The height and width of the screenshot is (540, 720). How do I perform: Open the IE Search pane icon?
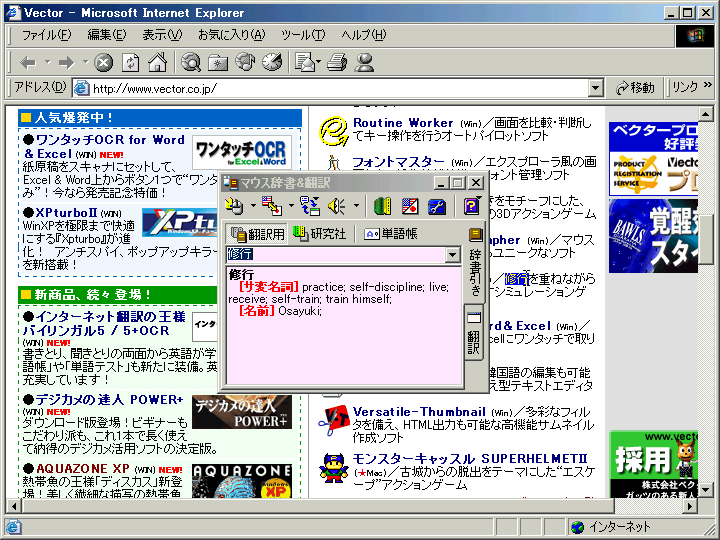click(x=191, y=62)
